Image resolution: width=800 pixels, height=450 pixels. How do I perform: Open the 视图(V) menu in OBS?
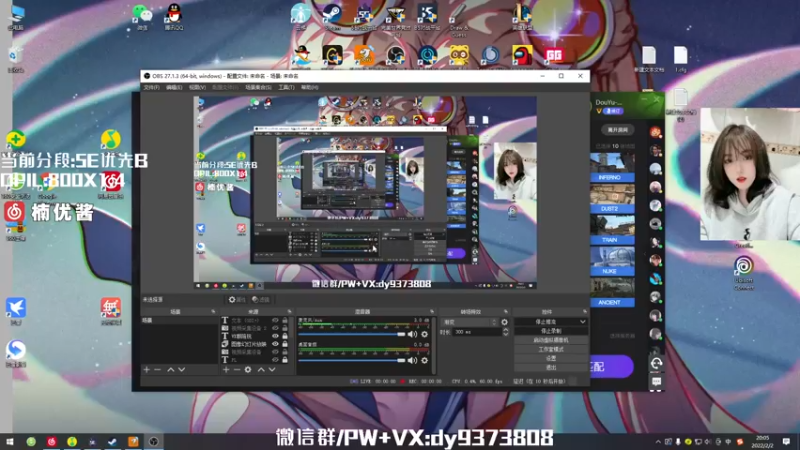(x=197, y=88)
